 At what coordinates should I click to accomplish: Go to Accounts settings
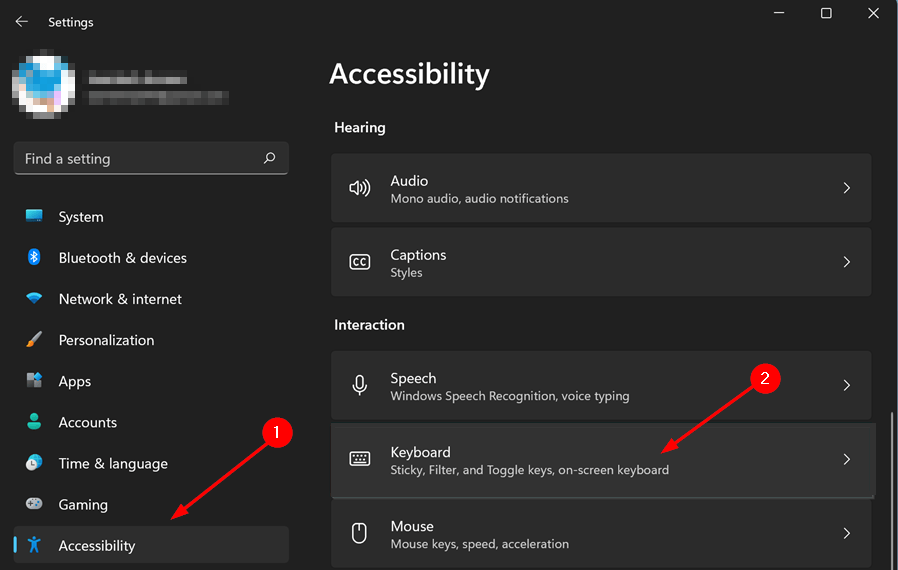[151, 422]
